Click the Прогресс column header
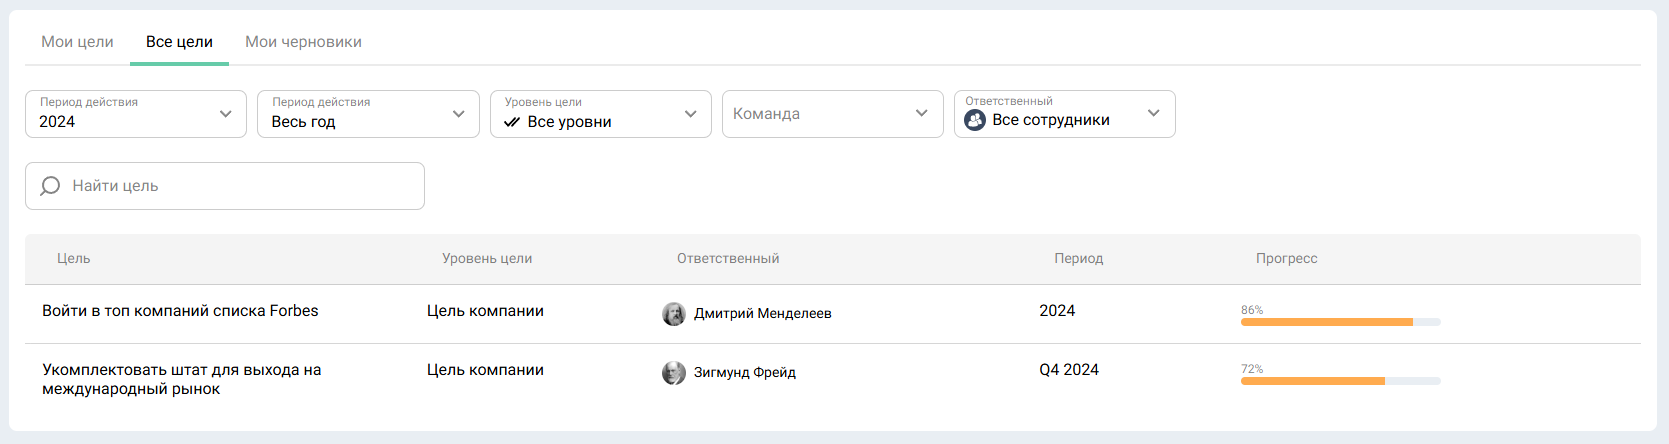The width and height of the screenshot is (1669, 444). tap(1286, 259)
